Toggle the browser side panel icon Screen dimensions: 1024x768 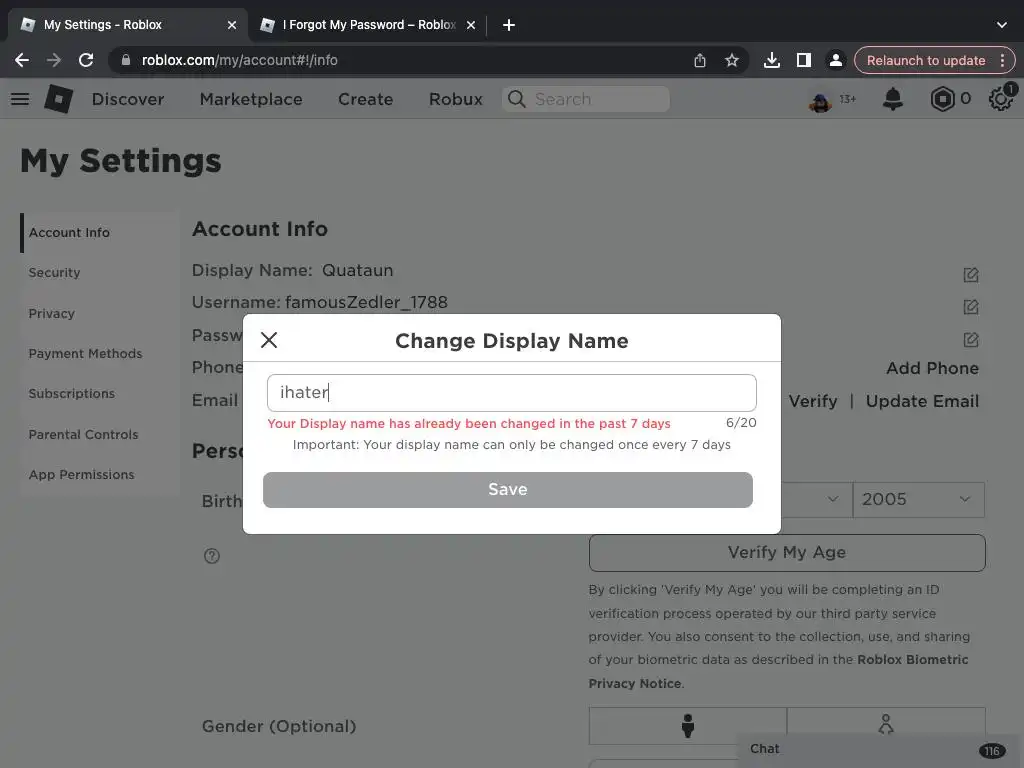point(803,60)
